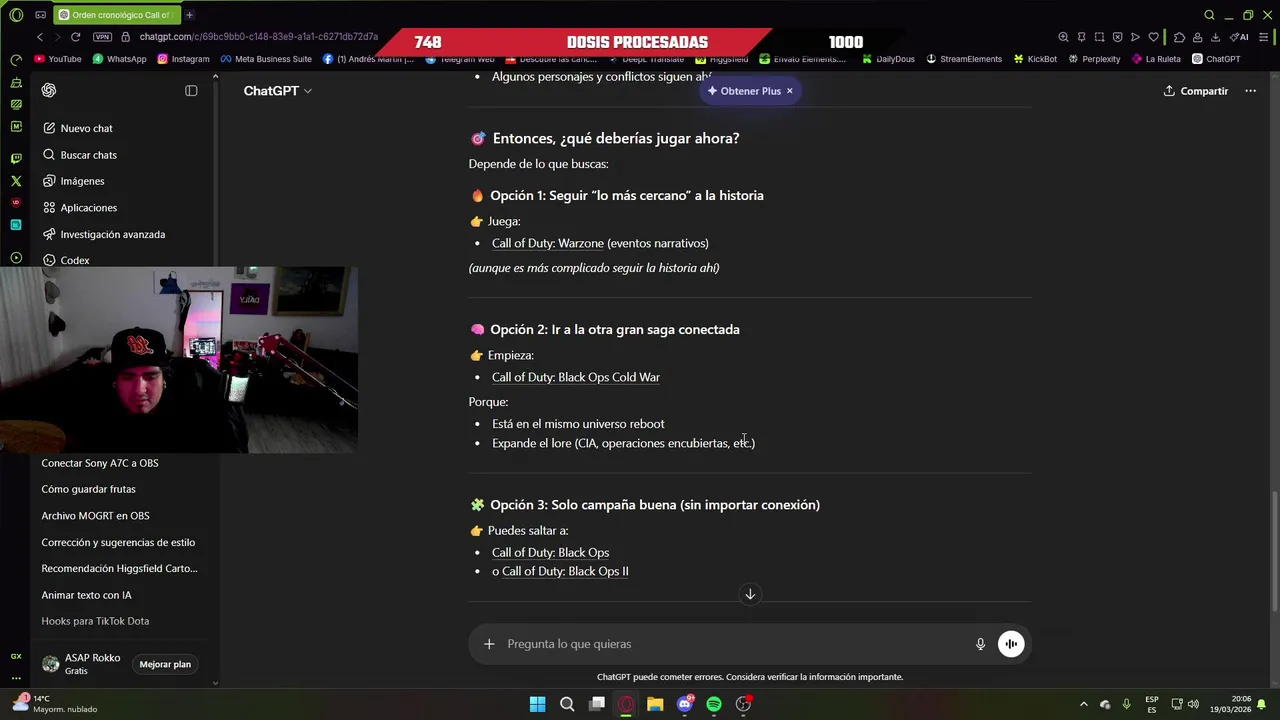Open the Meta Business Suite bookmark
This screenshot has width=1280, height=720.
coord(266,59)
